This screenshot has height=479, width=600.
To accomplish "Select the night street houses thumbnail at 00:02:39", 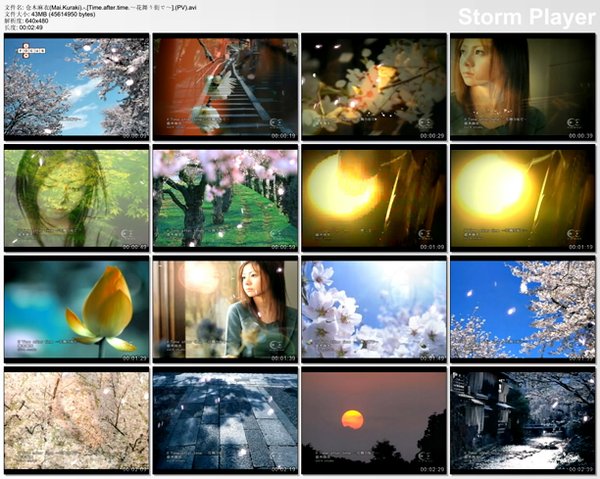I will click(x=523, y=421).
